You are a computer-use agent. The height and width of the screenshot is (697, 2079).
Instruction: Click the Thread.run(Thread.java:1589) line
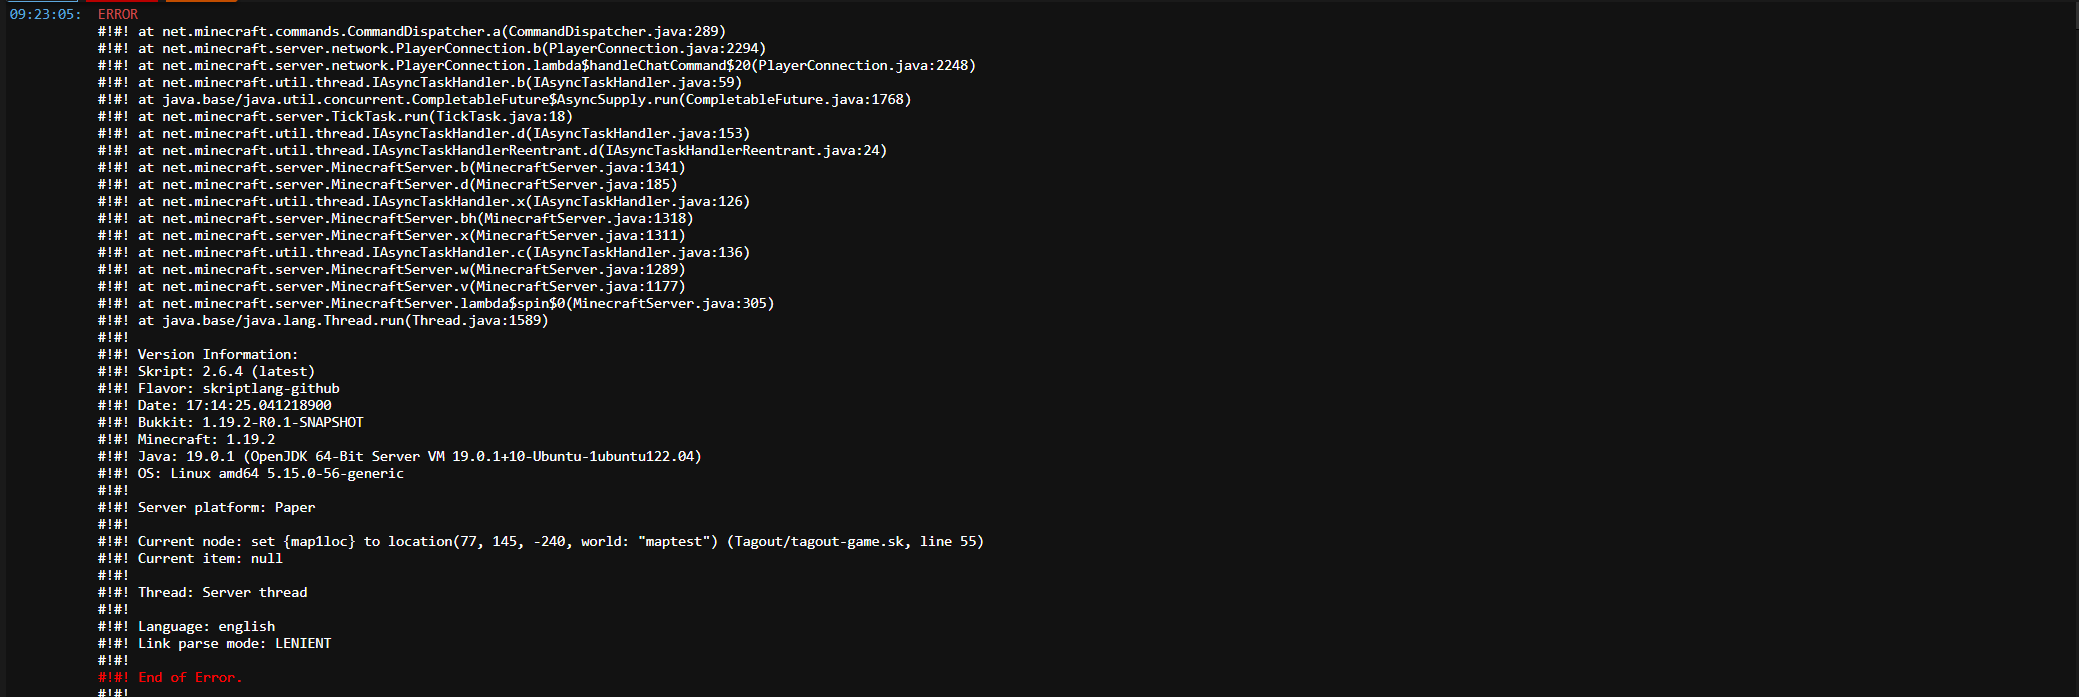point(323,320)
